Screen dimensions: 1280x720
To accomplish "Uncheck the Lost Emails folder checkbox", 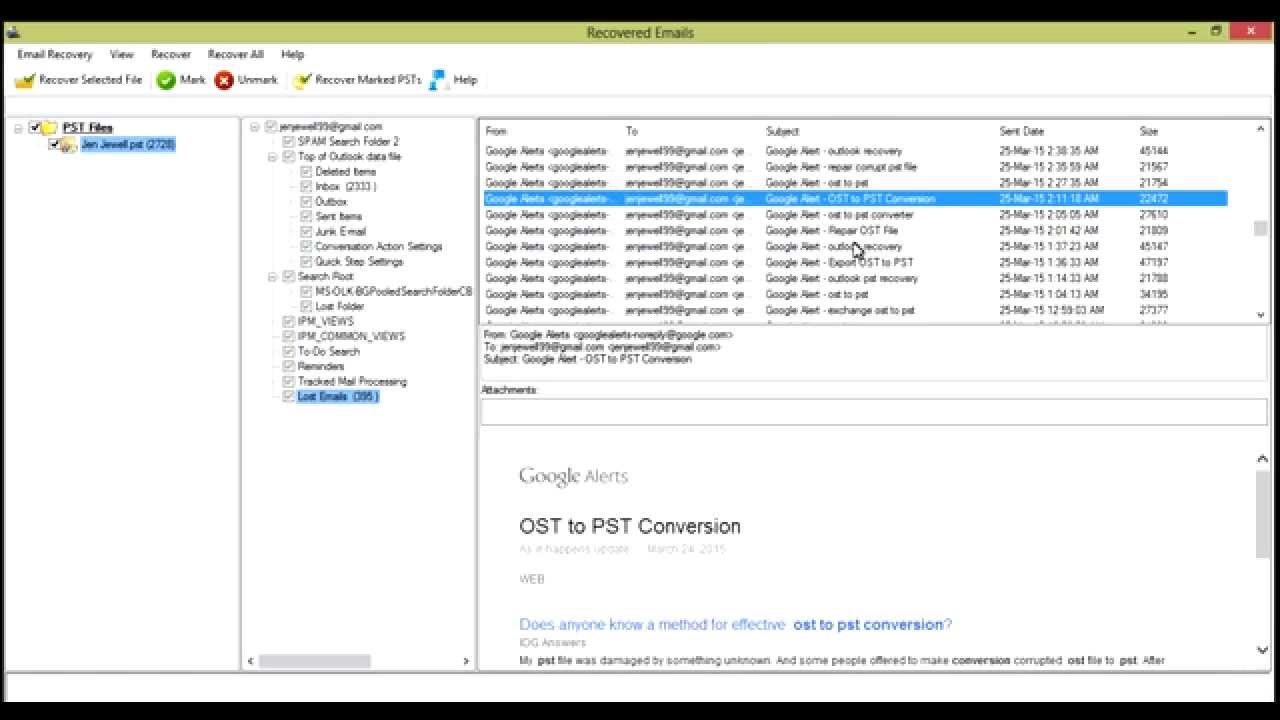I will click(x=288, y=397).
